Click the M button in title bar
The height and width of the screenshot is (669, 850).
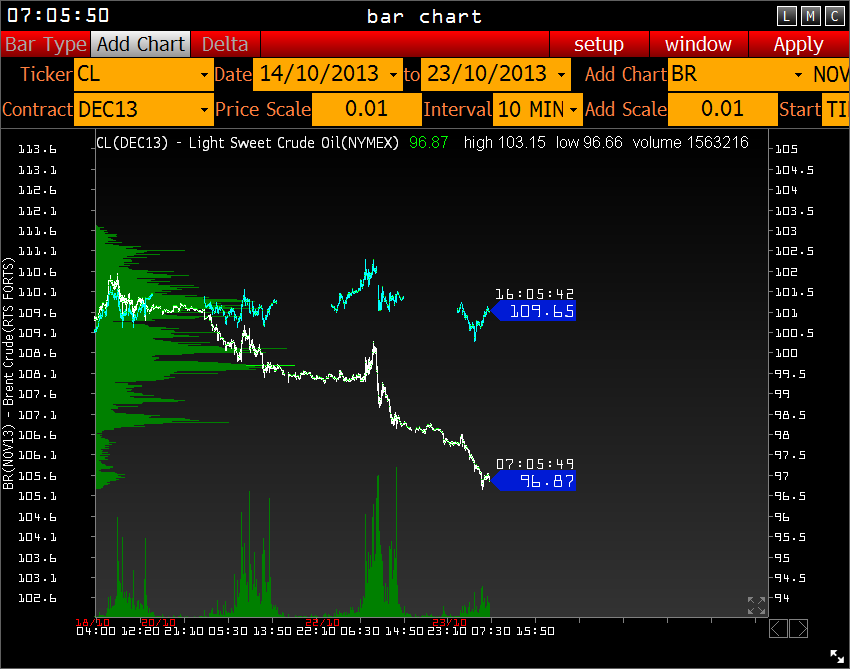point(810,16)
